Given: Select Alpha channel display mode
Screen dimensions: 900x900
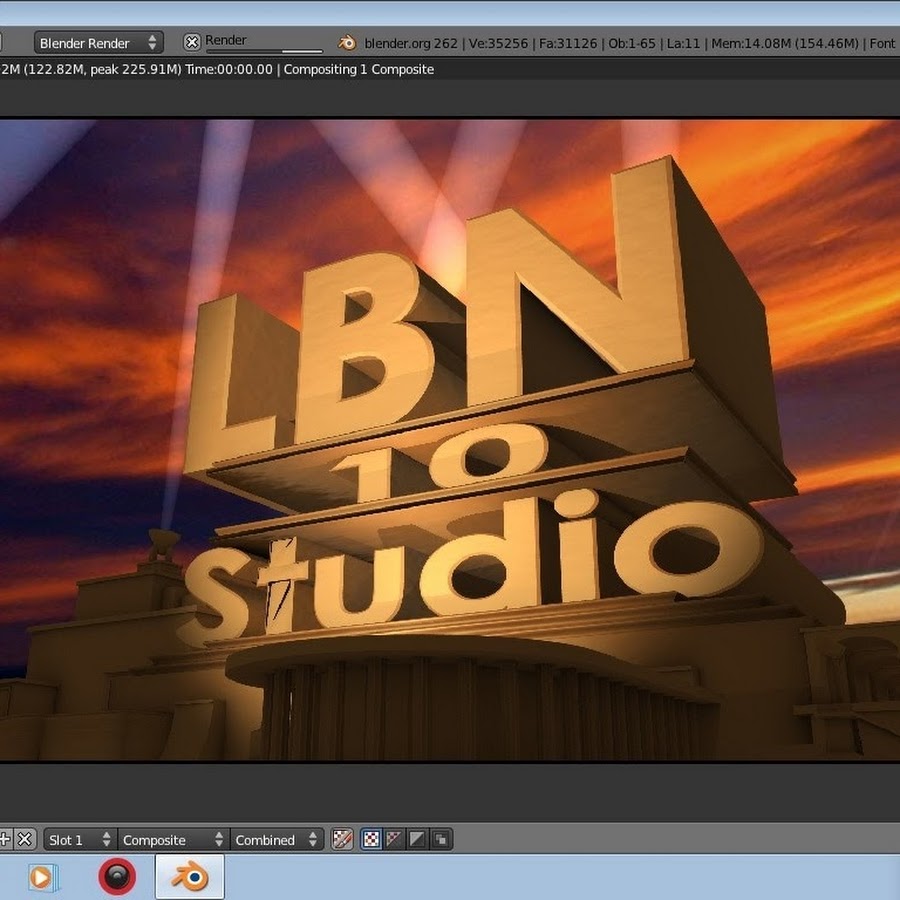Looking at the screenshot, I should click(x=417, y=839).
